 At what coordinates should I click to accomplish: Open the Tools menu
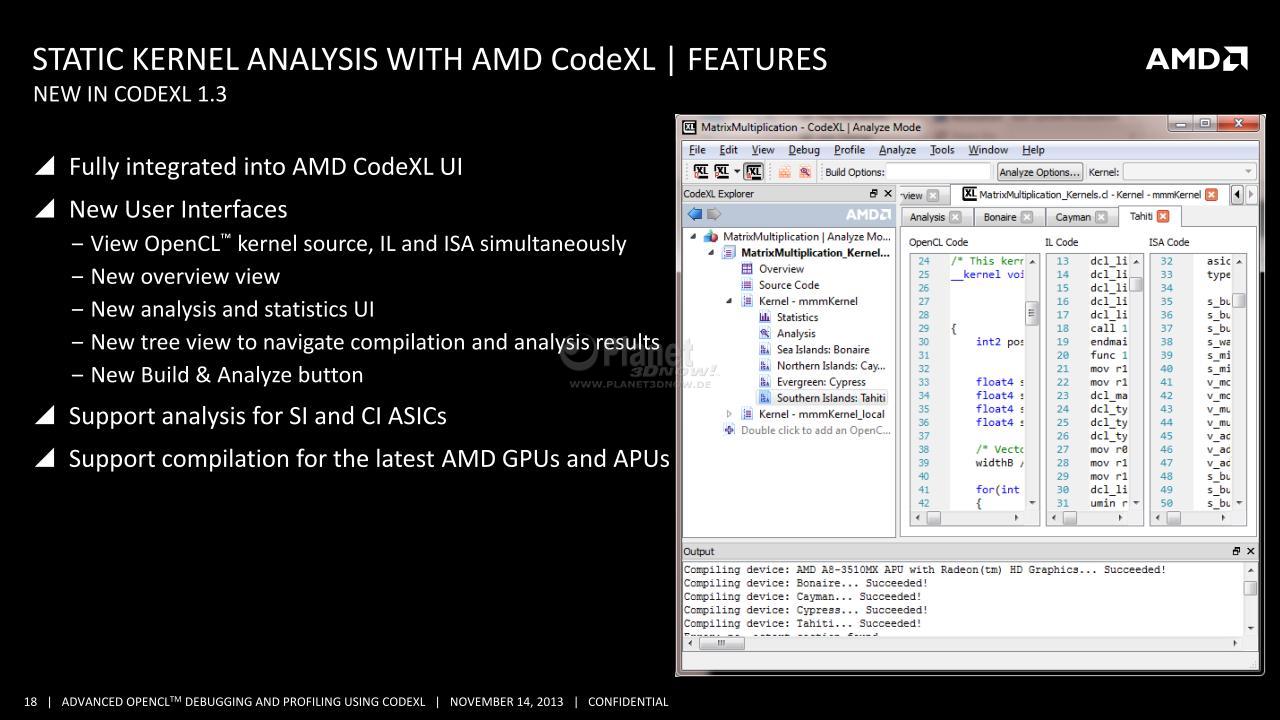coord(942,150)
